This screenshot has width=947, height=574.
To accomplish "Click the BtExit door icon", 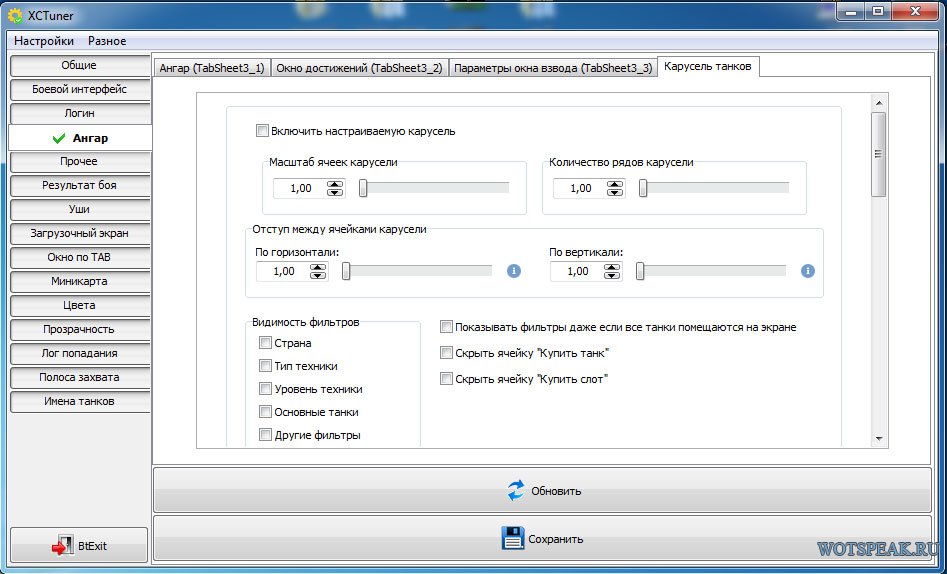I will pos(62,546).
